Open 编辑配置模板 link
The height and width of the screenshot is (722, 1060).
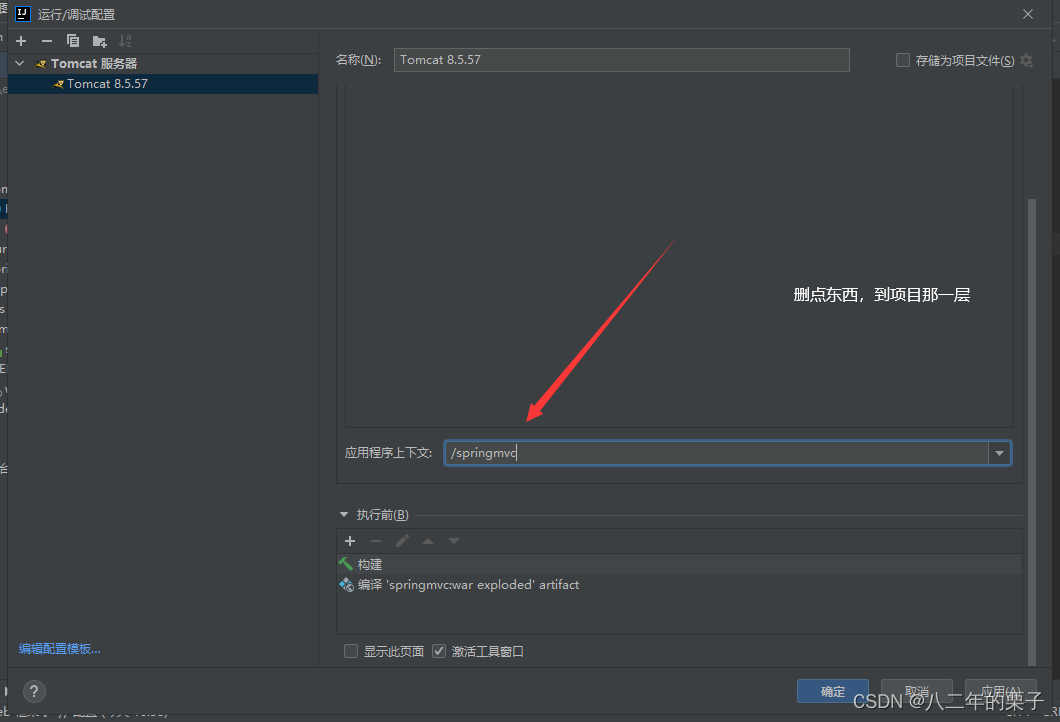(x=59, y=649)
